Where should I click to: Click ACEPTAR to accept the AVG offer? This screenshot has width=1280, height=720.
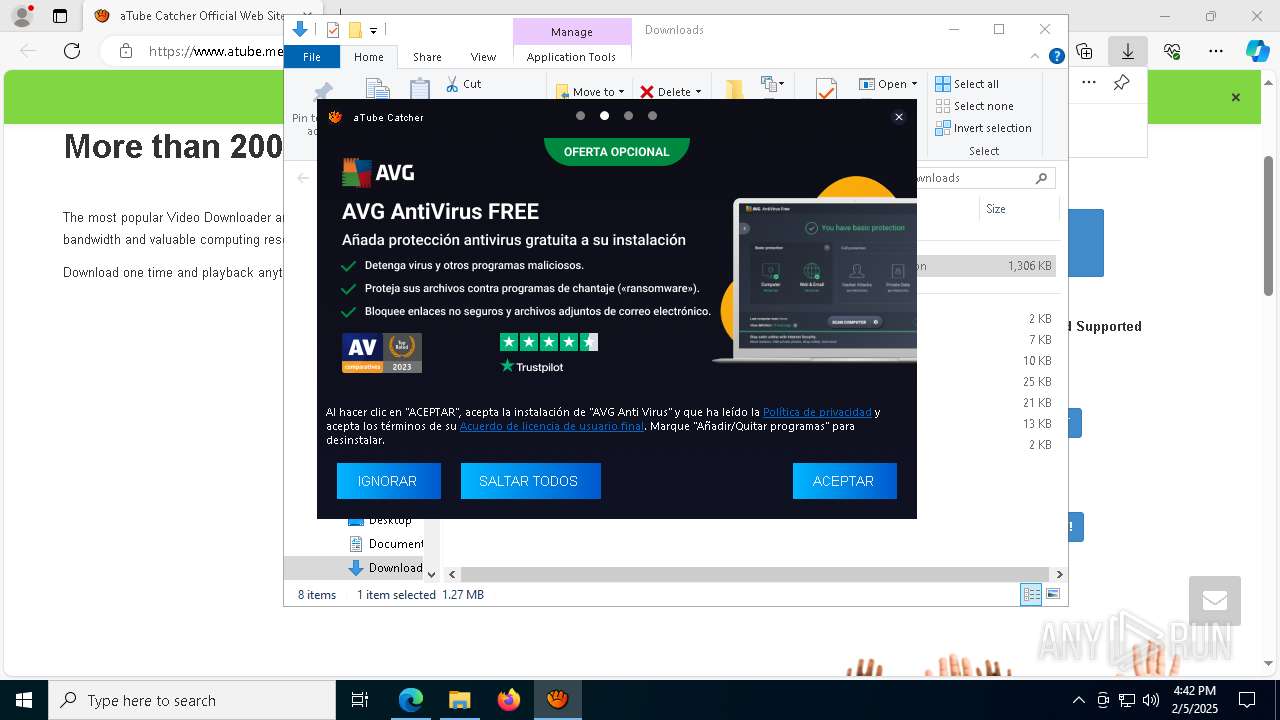pyautogui.click(x=844, y=481)
